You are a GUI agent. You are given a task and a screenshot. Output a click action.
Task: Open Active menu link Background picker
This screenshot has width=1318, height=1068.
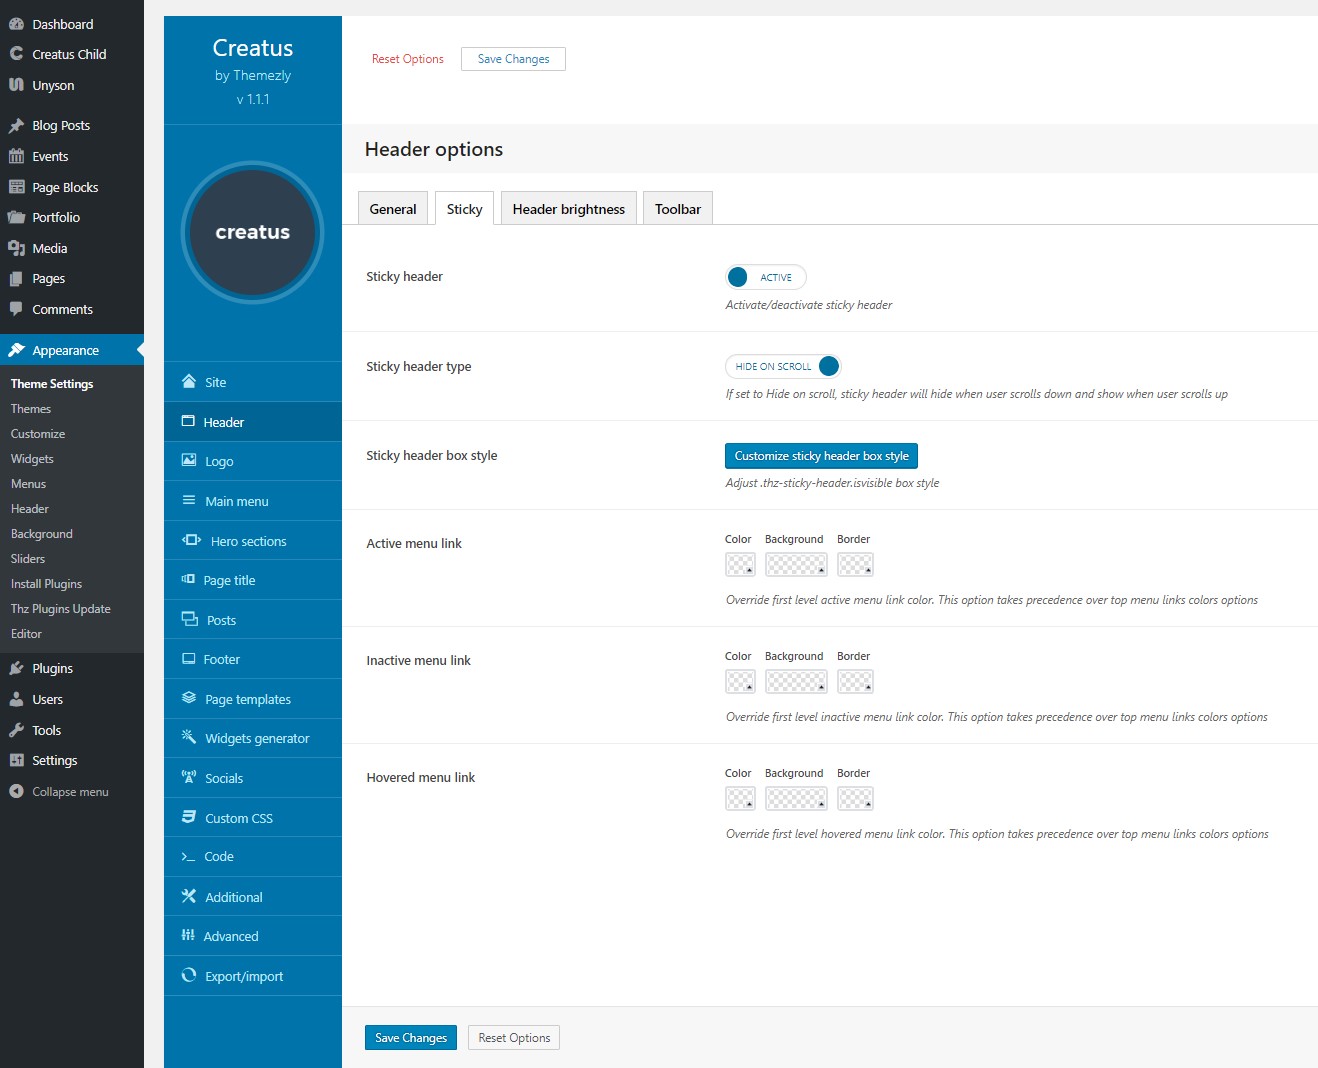tap(796, 565)
